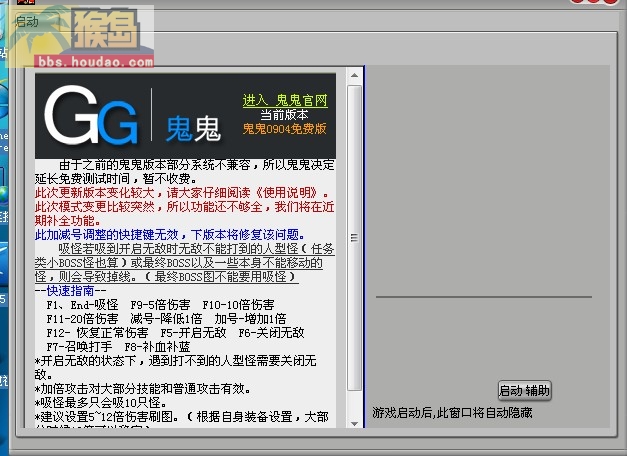Click the 游戏启动后,此窗口将自动隐藏 notice

(452, 412)
